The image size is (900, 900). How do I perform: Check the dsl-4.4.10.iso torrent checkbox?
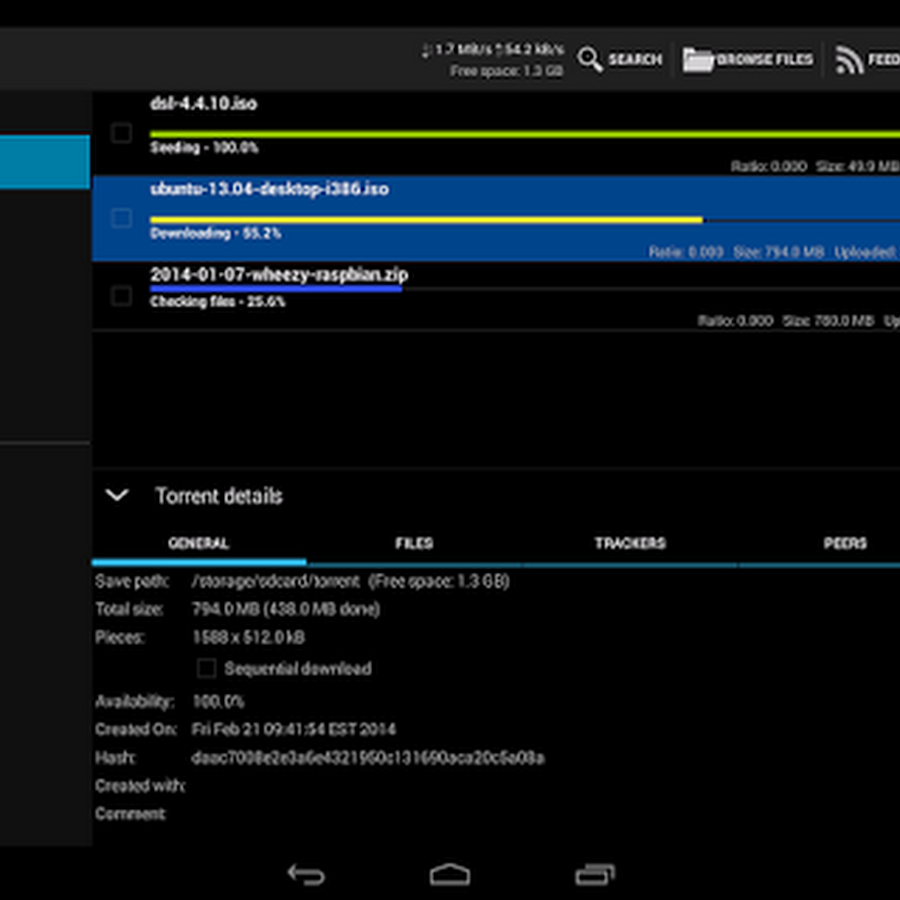[121, 133]
